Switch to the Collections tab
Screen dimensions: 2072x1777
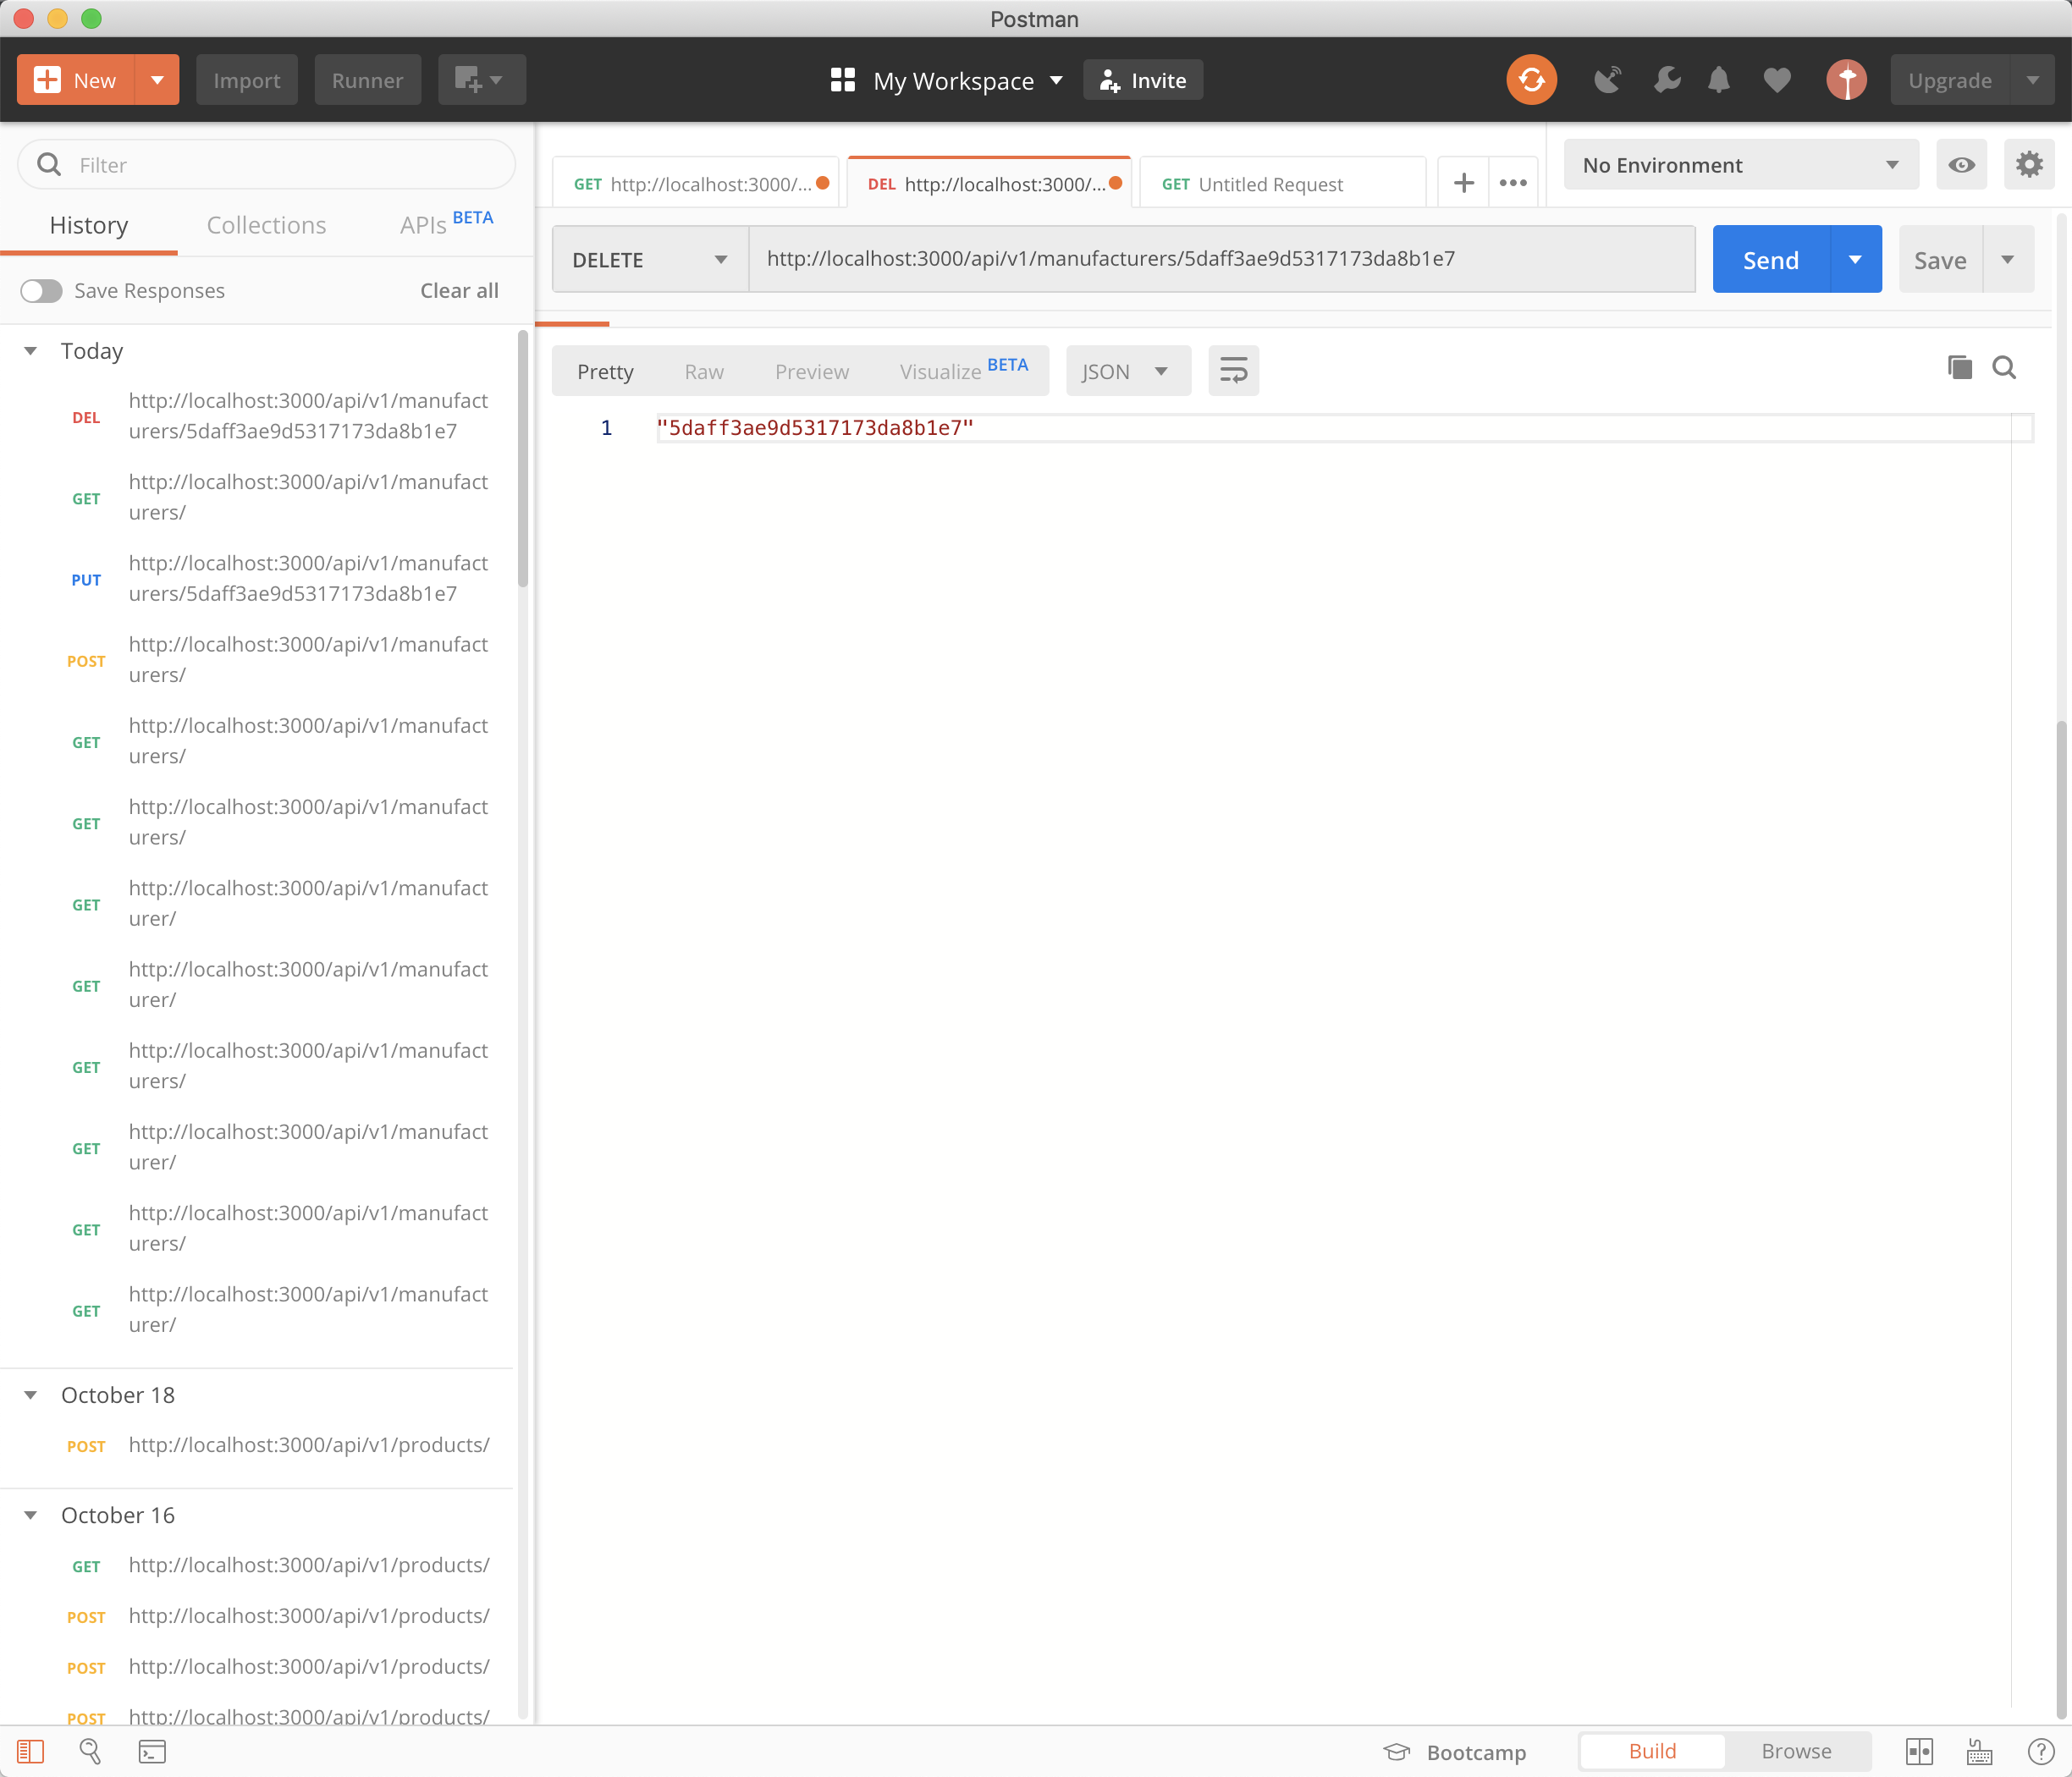coord(266,225)
